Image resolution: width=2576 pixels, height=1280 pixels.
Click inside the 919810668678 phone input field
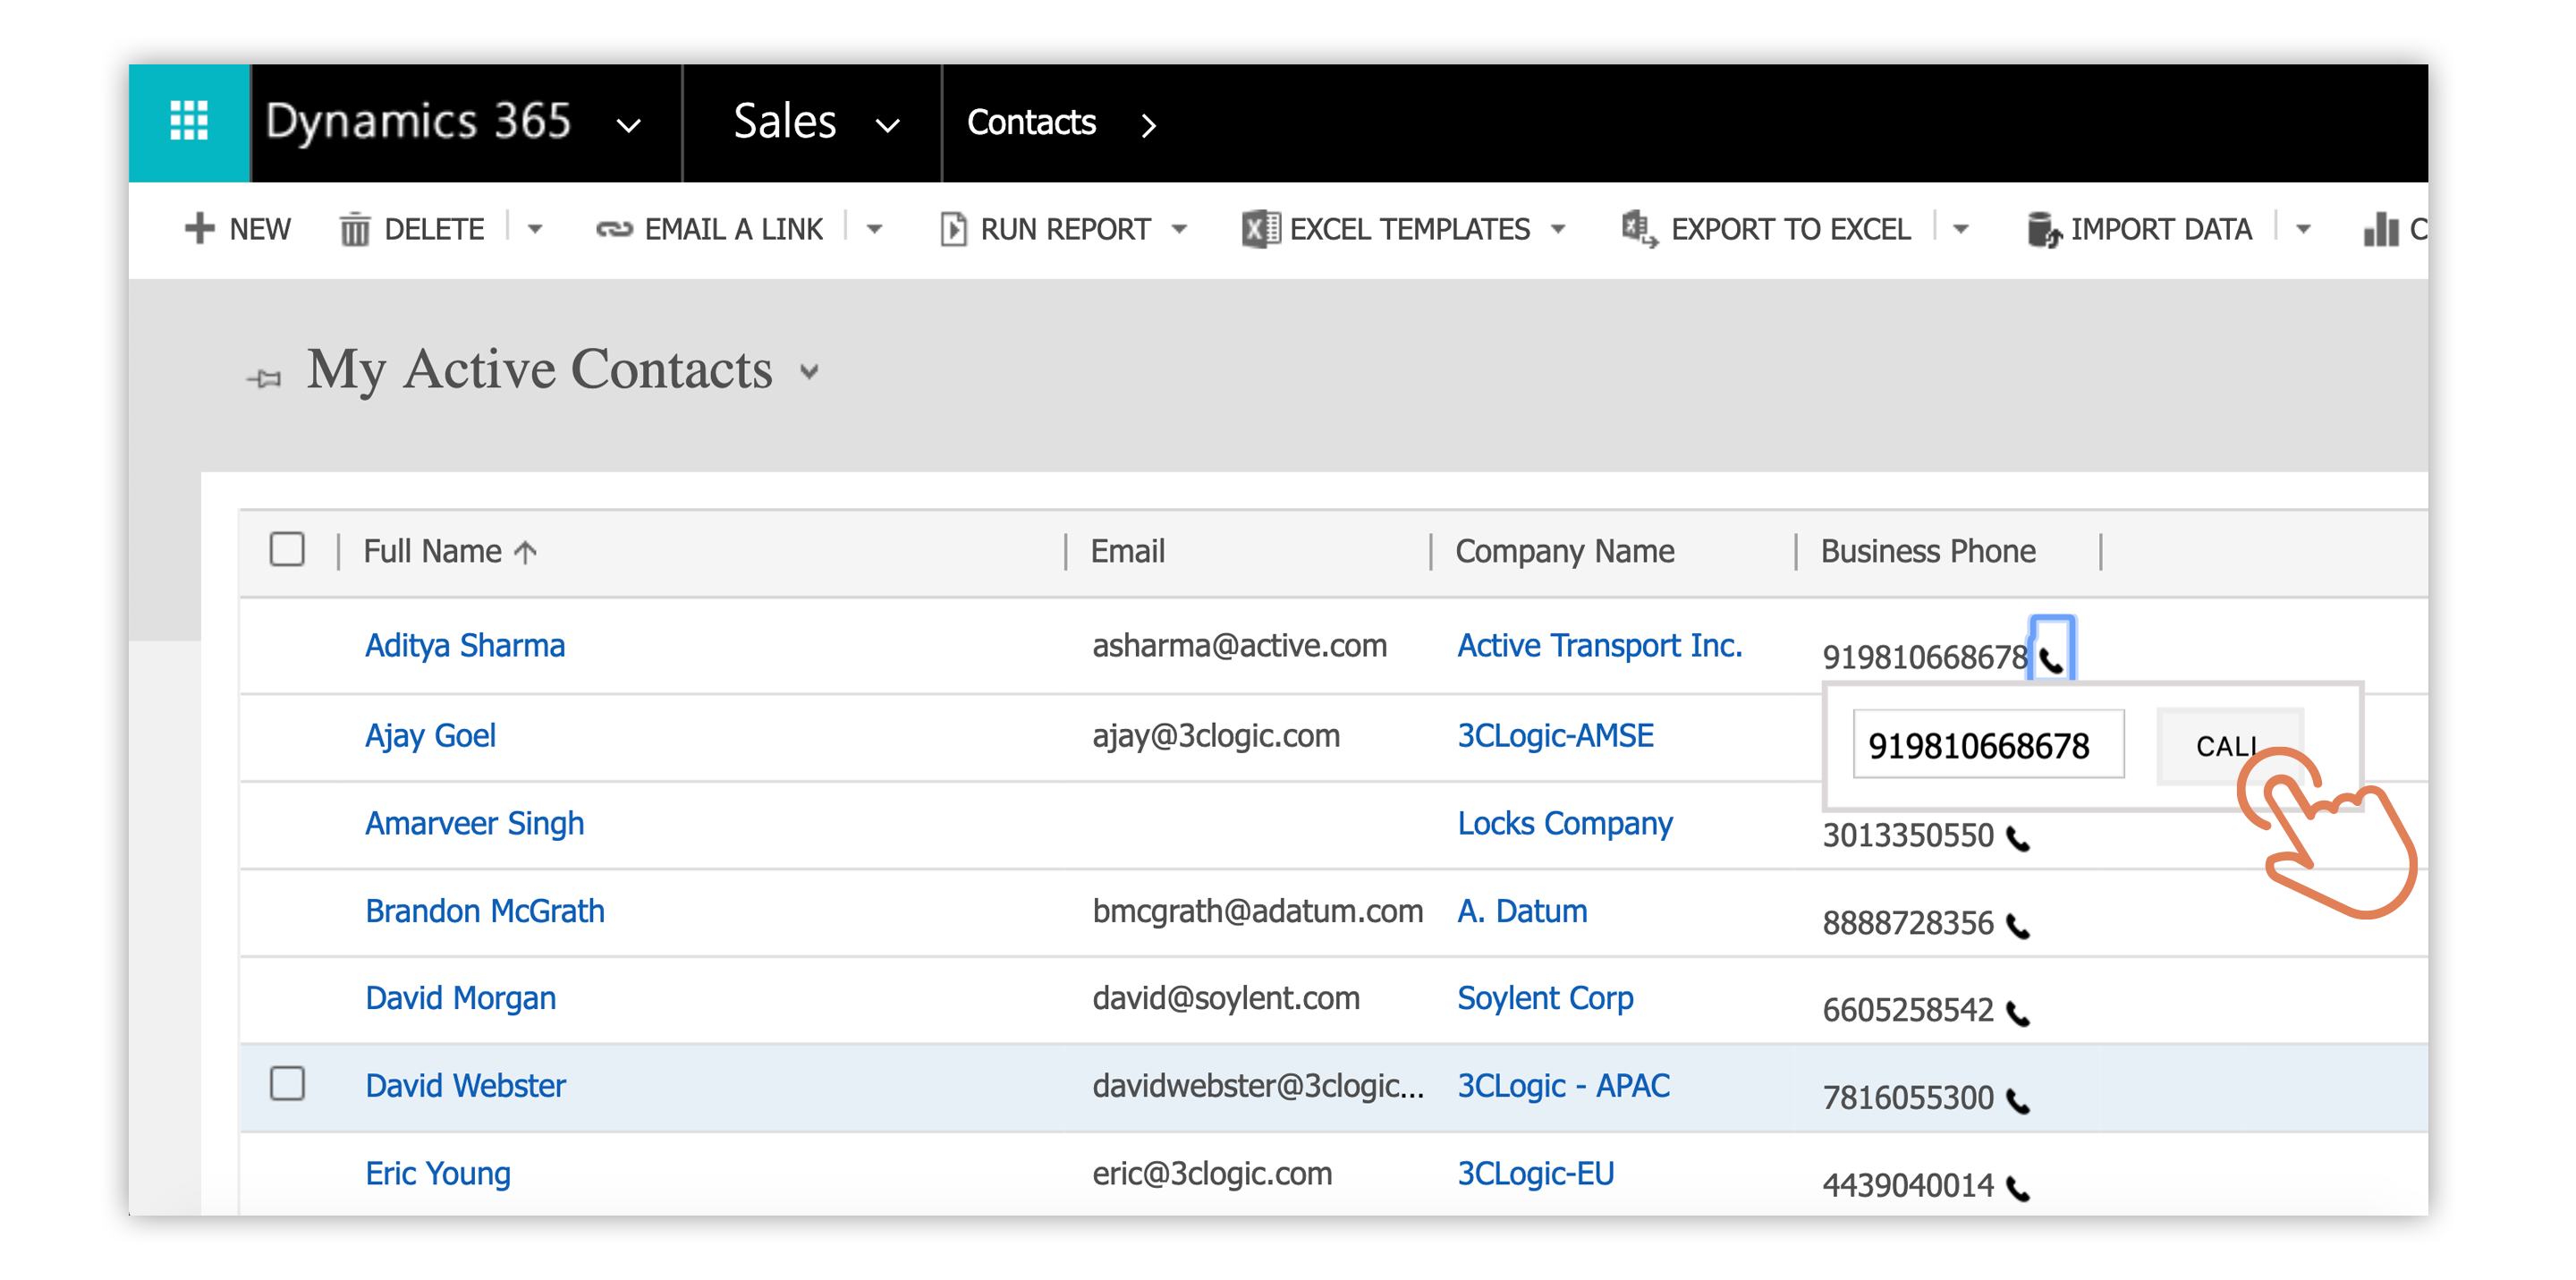[x=1988, y=744]
